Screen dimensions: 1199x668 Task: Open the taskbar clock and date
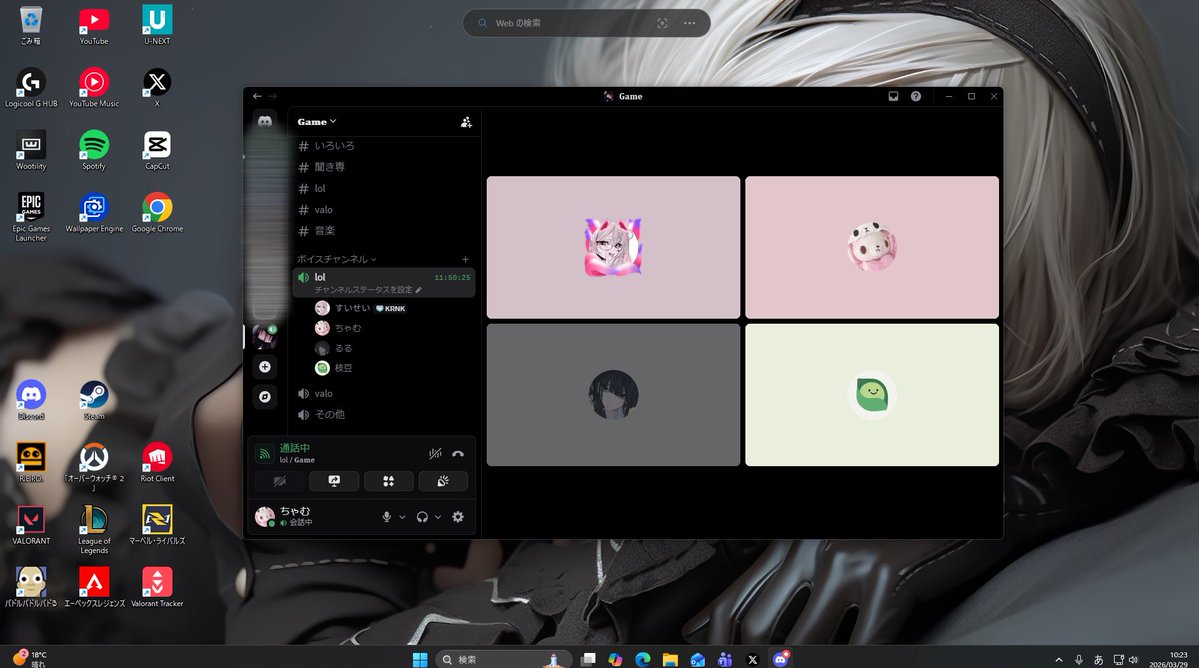tap(1168, 660)
